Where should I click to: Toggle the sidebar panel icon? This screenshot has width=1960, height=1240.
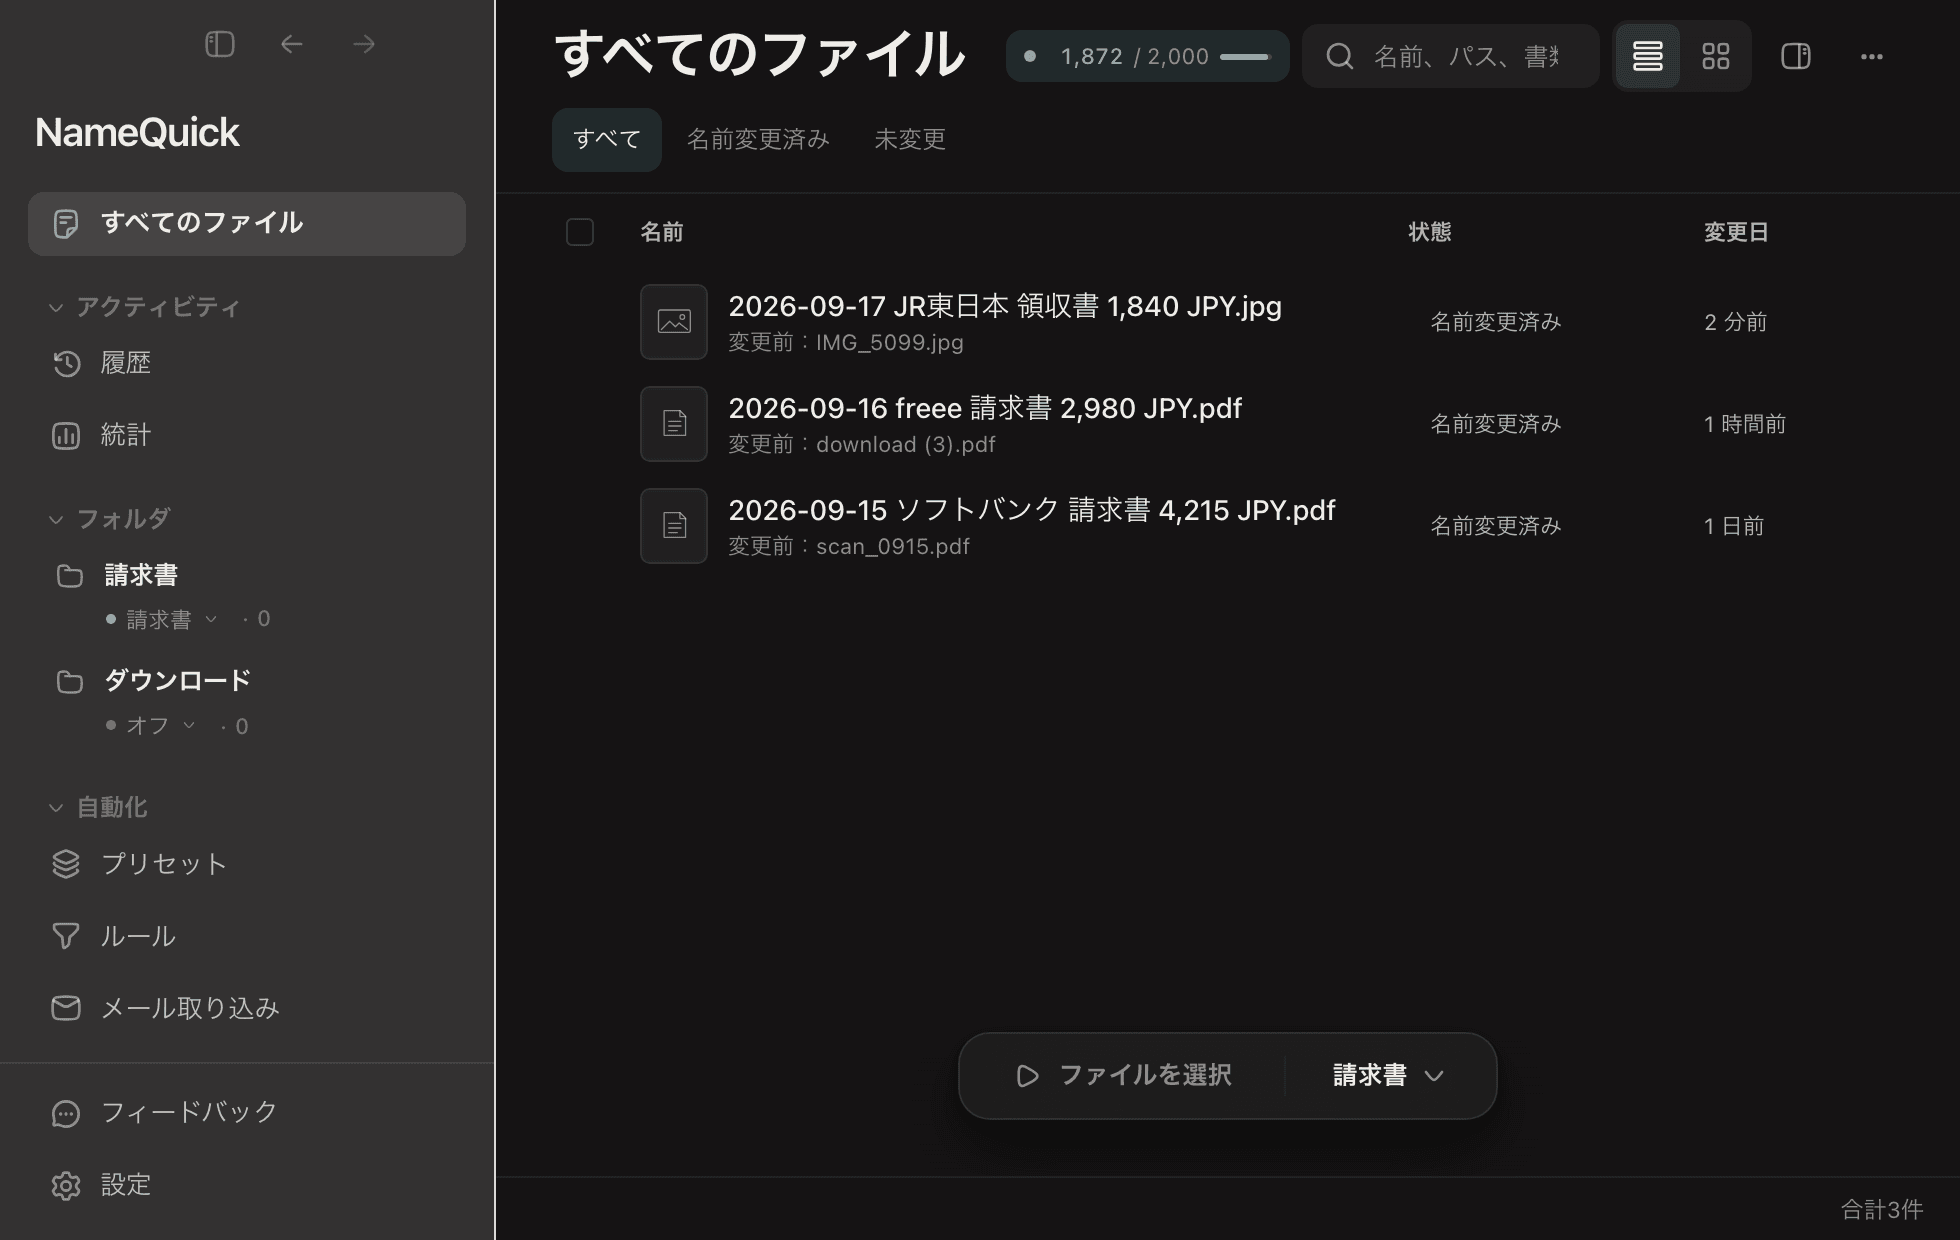[x=220, y=44]
